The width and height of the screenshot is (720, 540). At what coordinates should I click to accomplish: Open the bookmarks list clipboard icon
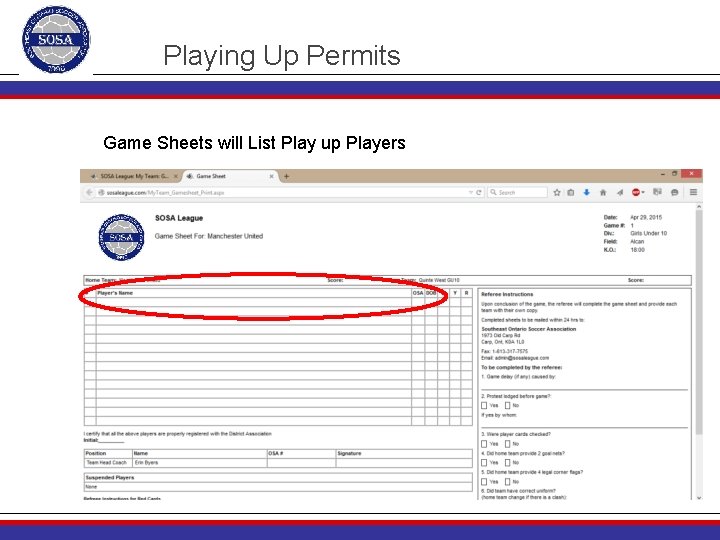(x=571, y=192)
